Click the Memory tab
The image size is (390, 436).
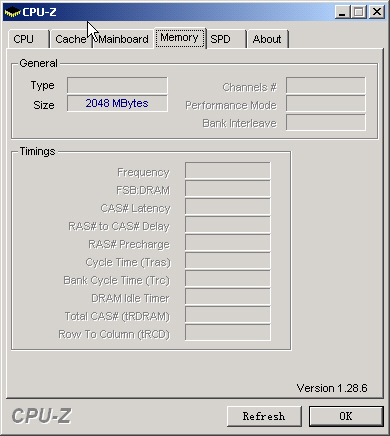tap(180, 38)
